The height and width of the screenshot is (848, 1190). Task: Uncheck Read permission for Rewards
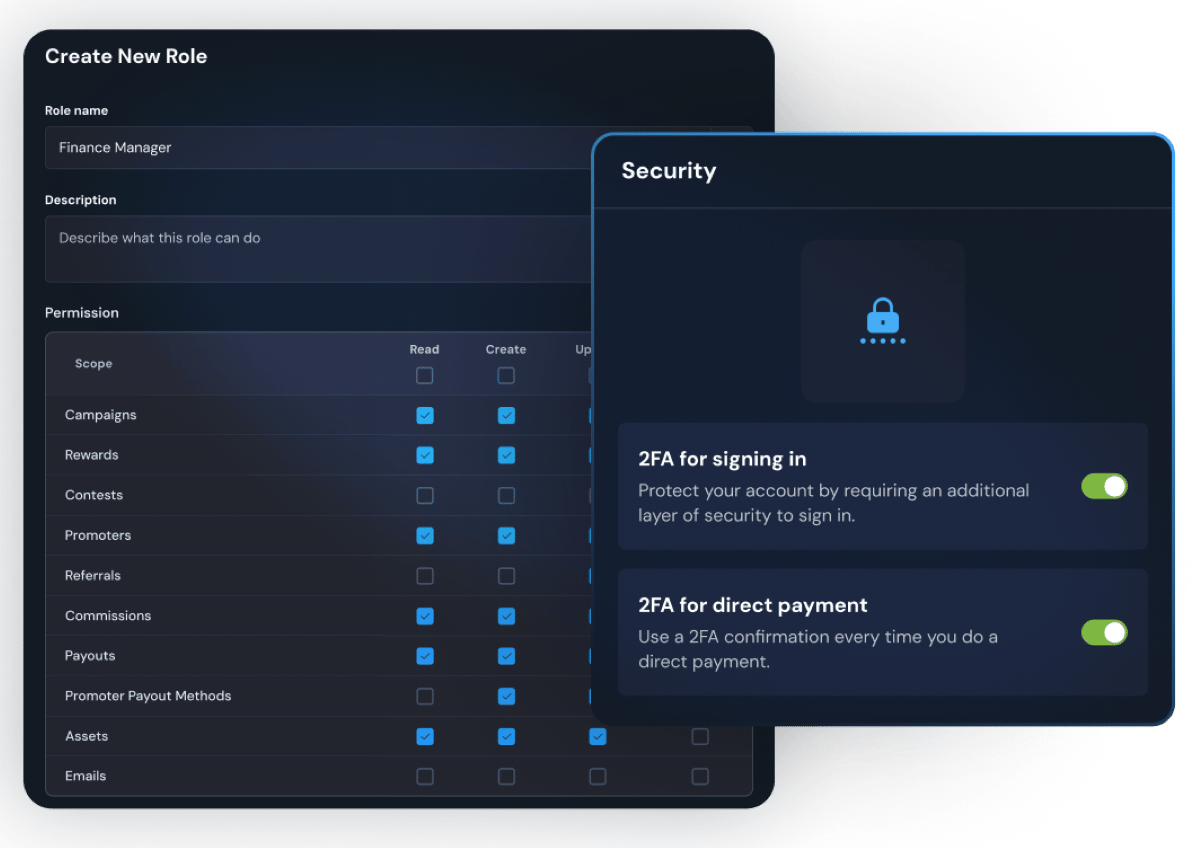tap(425, 456)
